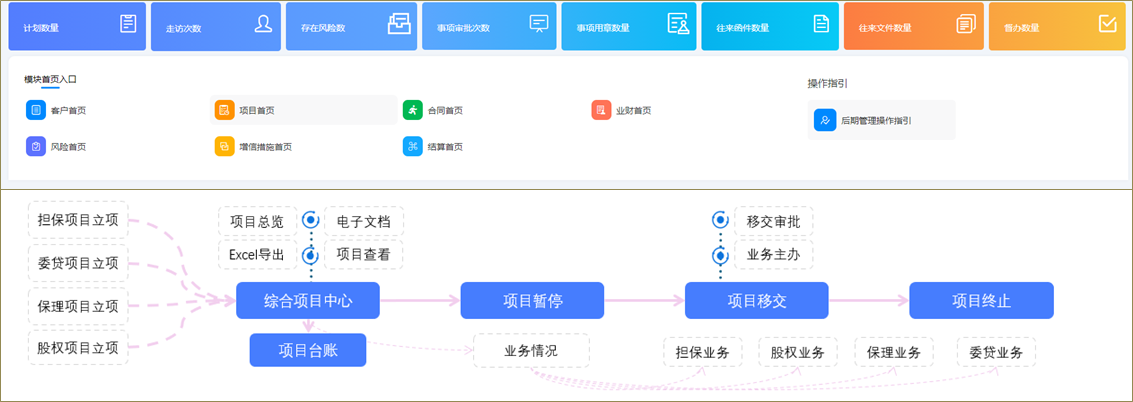The width and height of the screenshot is (1133, 402).
Task: Open 业财首页 via its red icon
Action: coord(600,110)
